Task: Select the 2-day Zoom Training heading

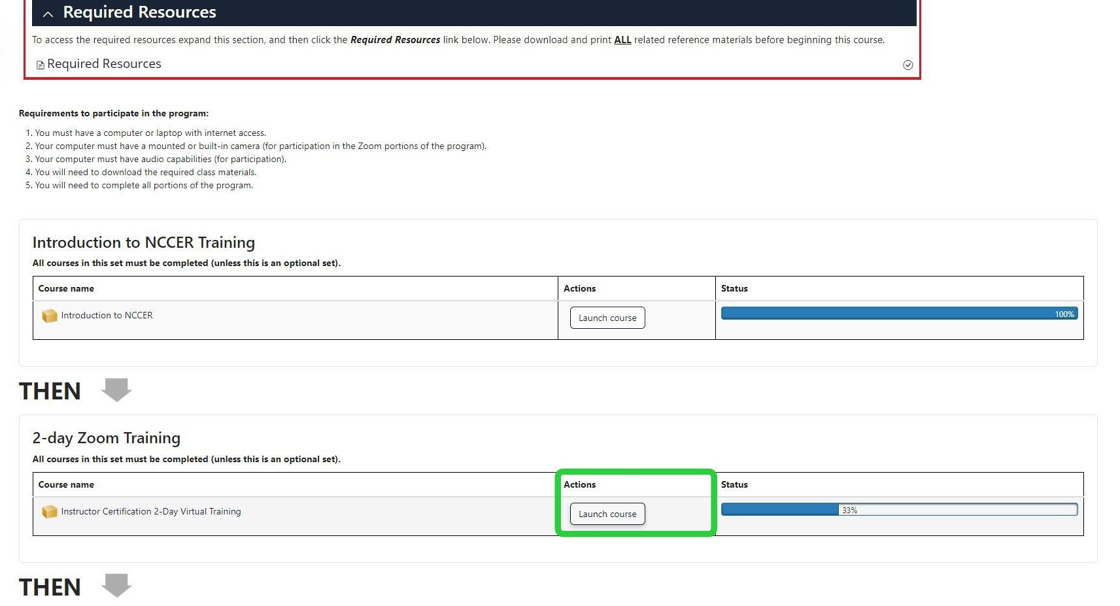Action: point(106,438)
